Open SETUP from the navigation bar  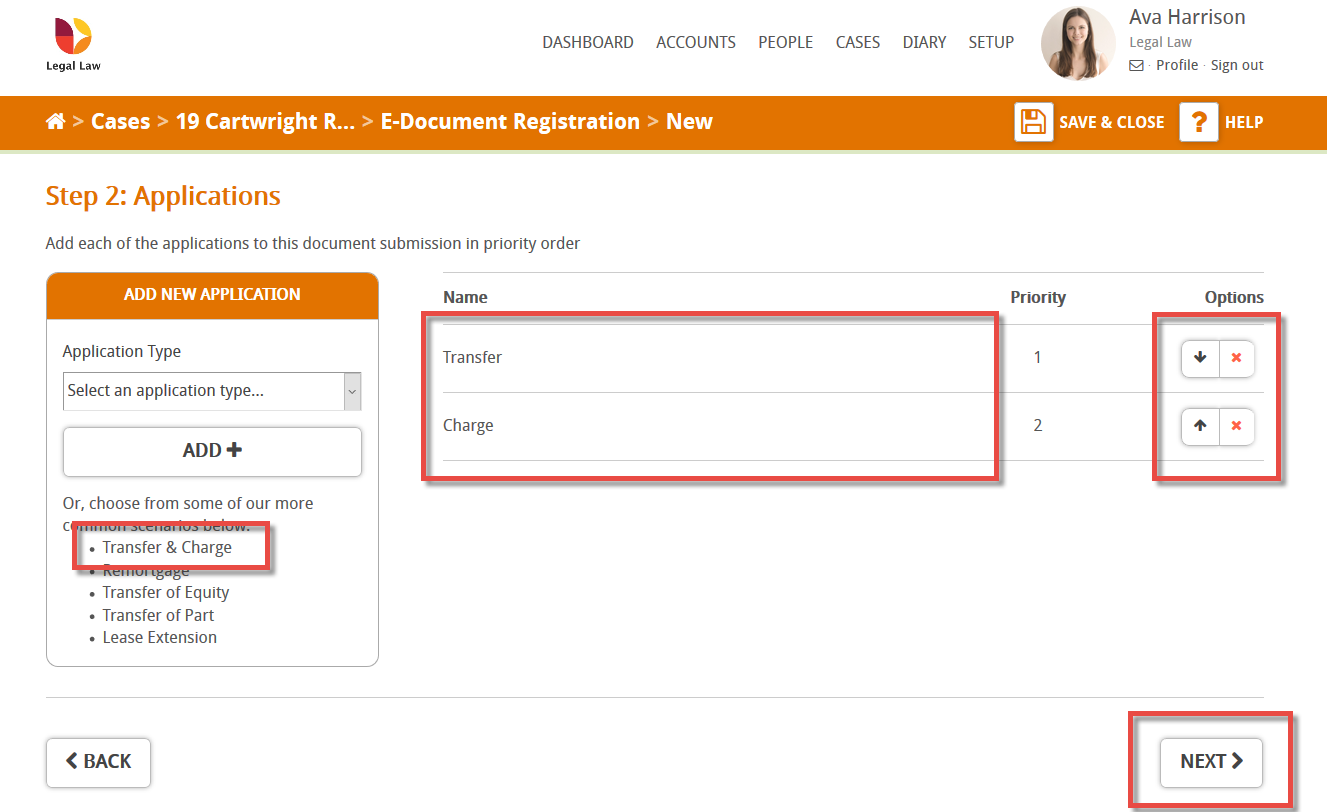click(x=990, y=42)
